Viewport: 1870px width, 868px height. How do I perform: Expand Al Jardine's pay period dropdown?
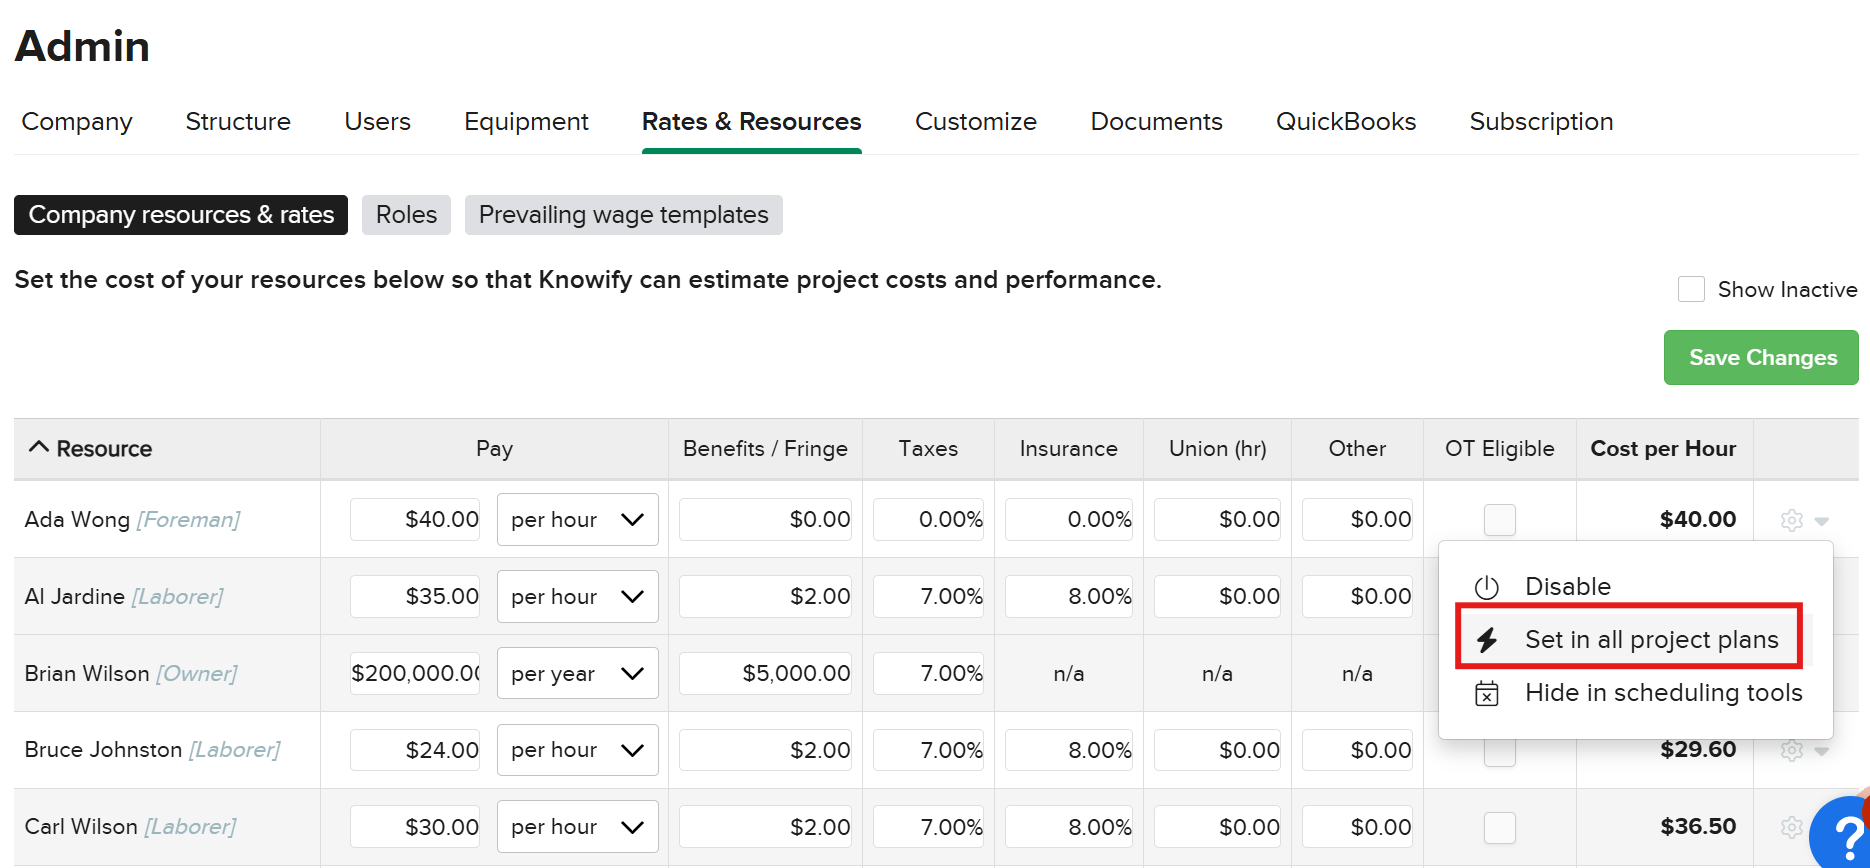(577, 597)
